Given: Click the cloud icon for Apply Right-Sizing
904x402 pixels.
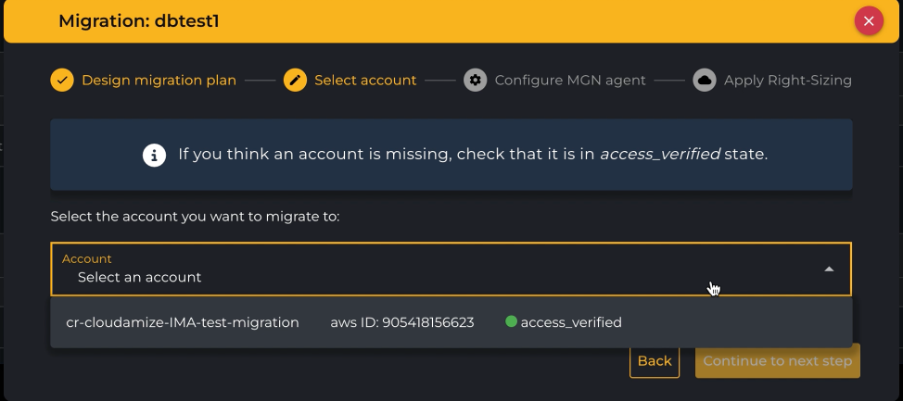Looking at the screenshot, I should click(704, 80).
